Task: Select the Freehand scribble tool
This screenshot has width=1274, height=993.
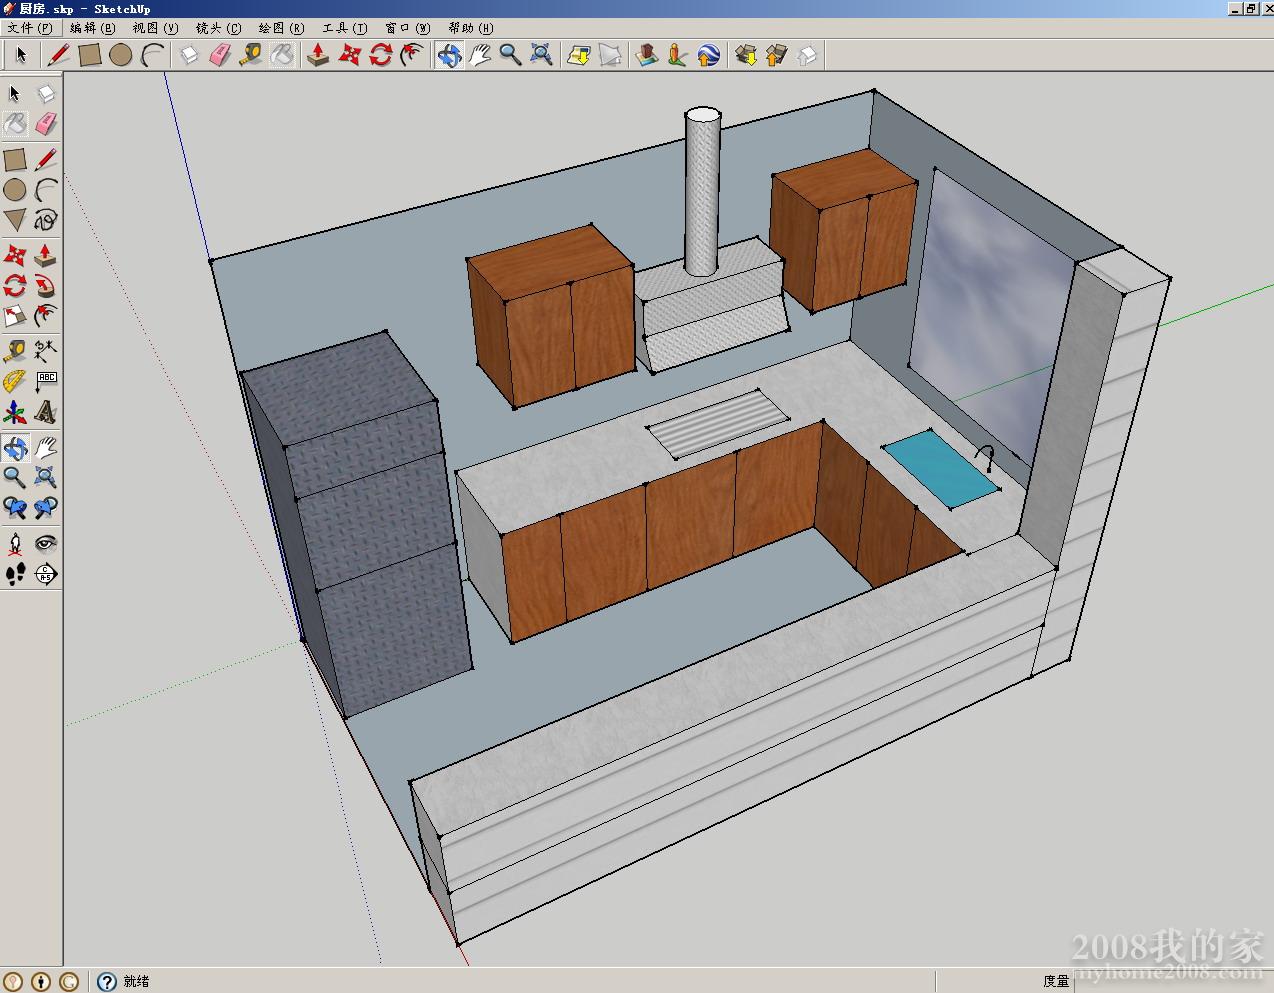Action: tap(46, 220)
